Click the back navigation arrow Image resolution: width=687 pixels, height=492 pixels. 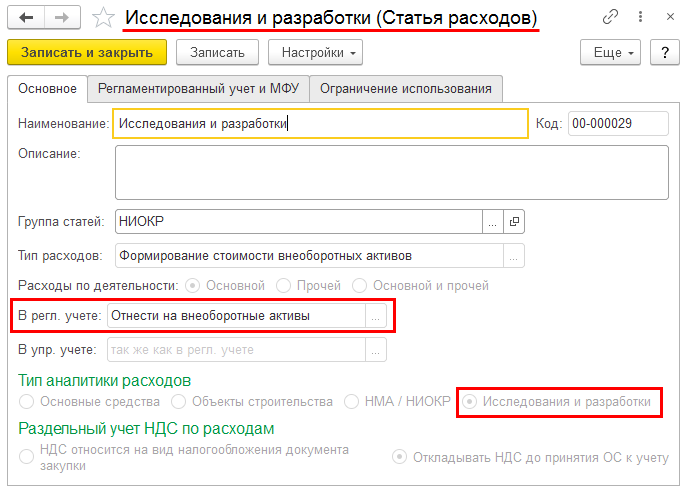(26, 18)
